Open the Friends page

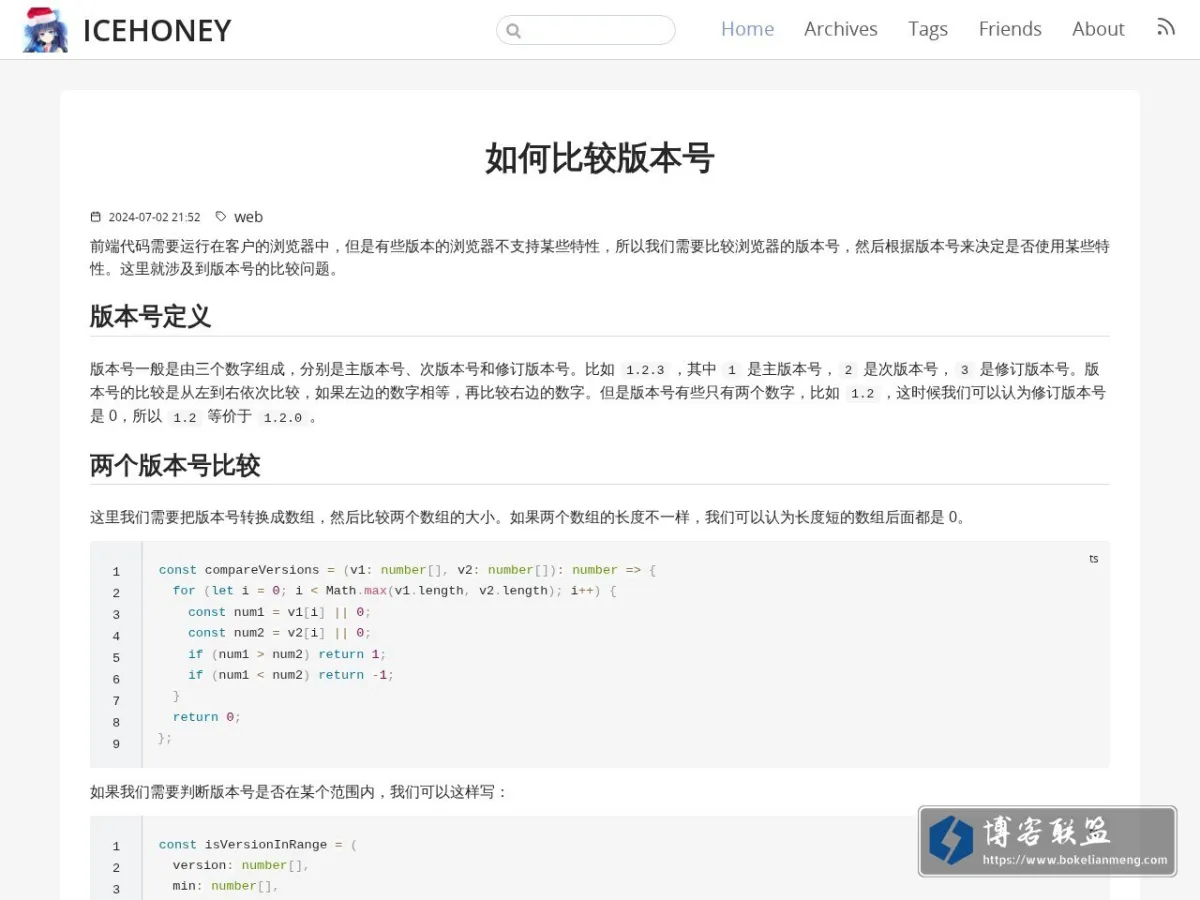click(1010, 29)
